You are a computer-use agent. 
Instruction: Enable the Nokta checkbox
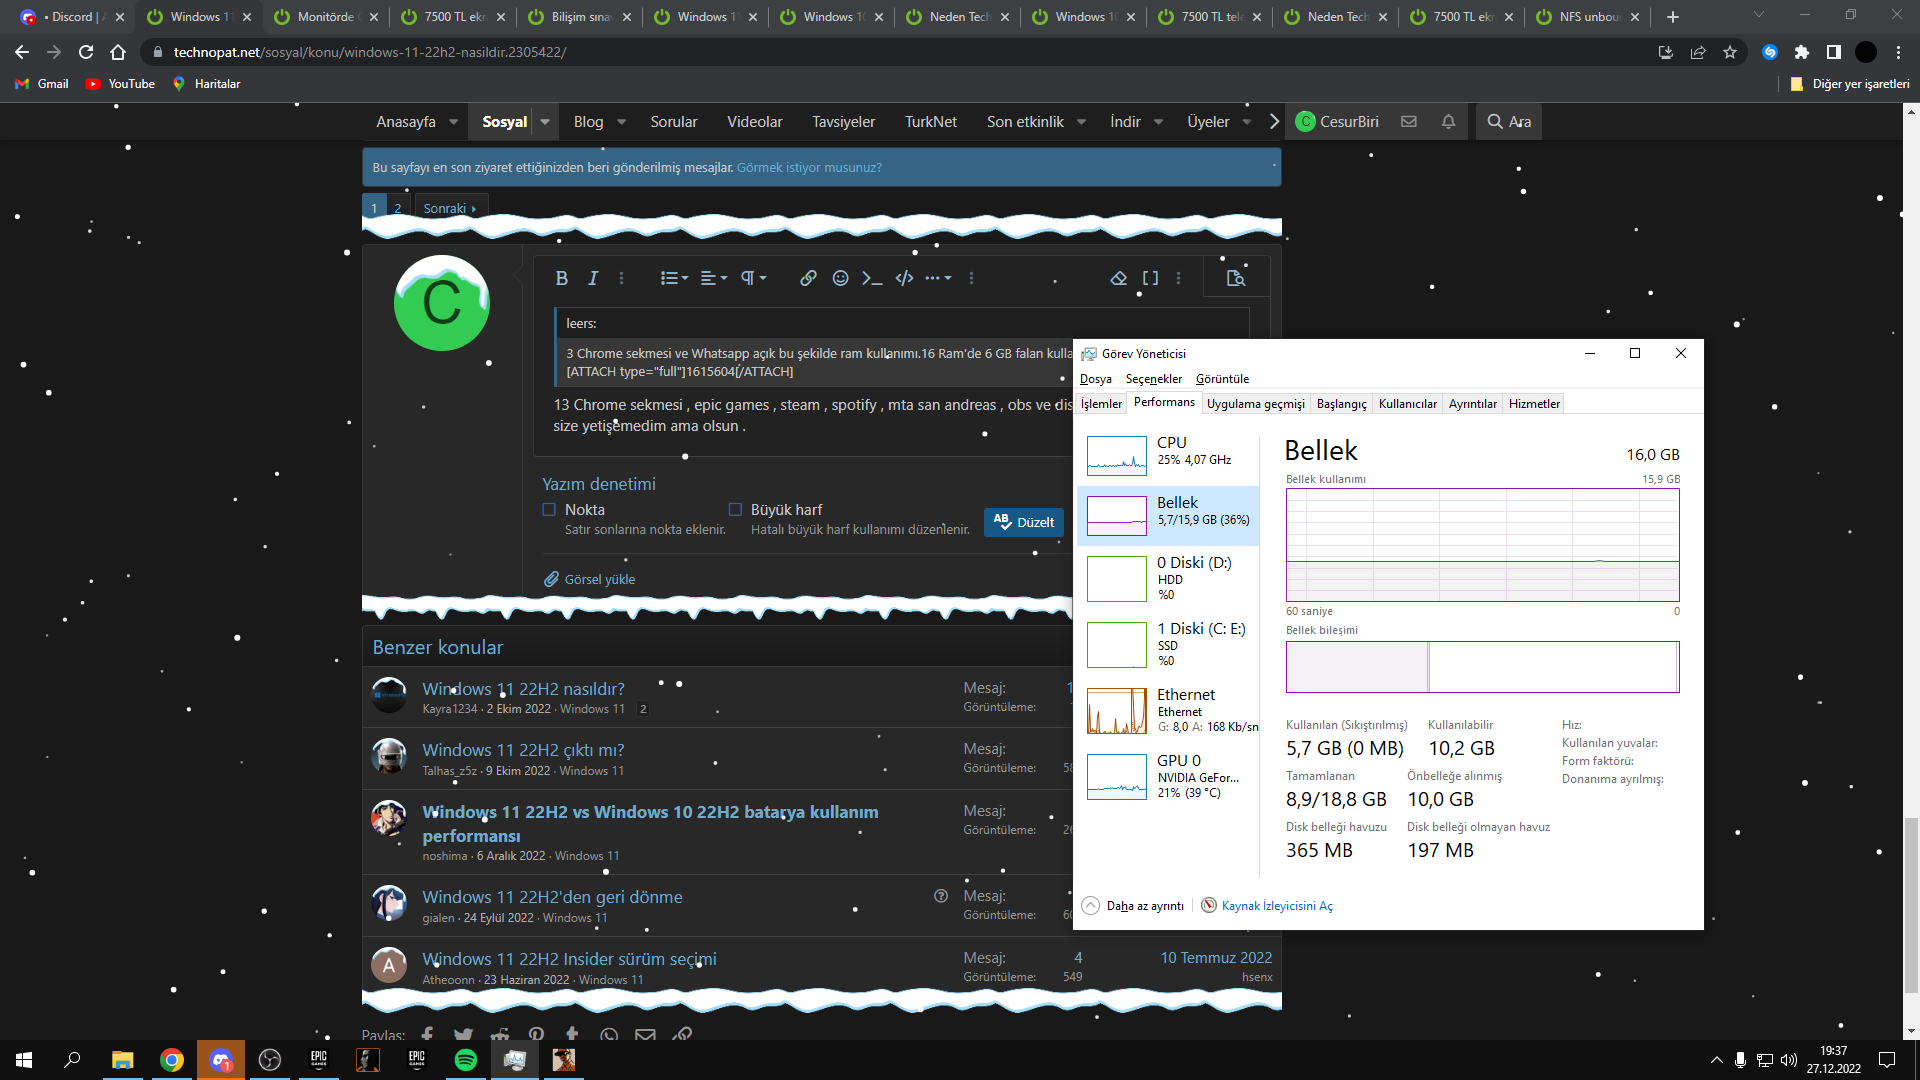(549, 510)
